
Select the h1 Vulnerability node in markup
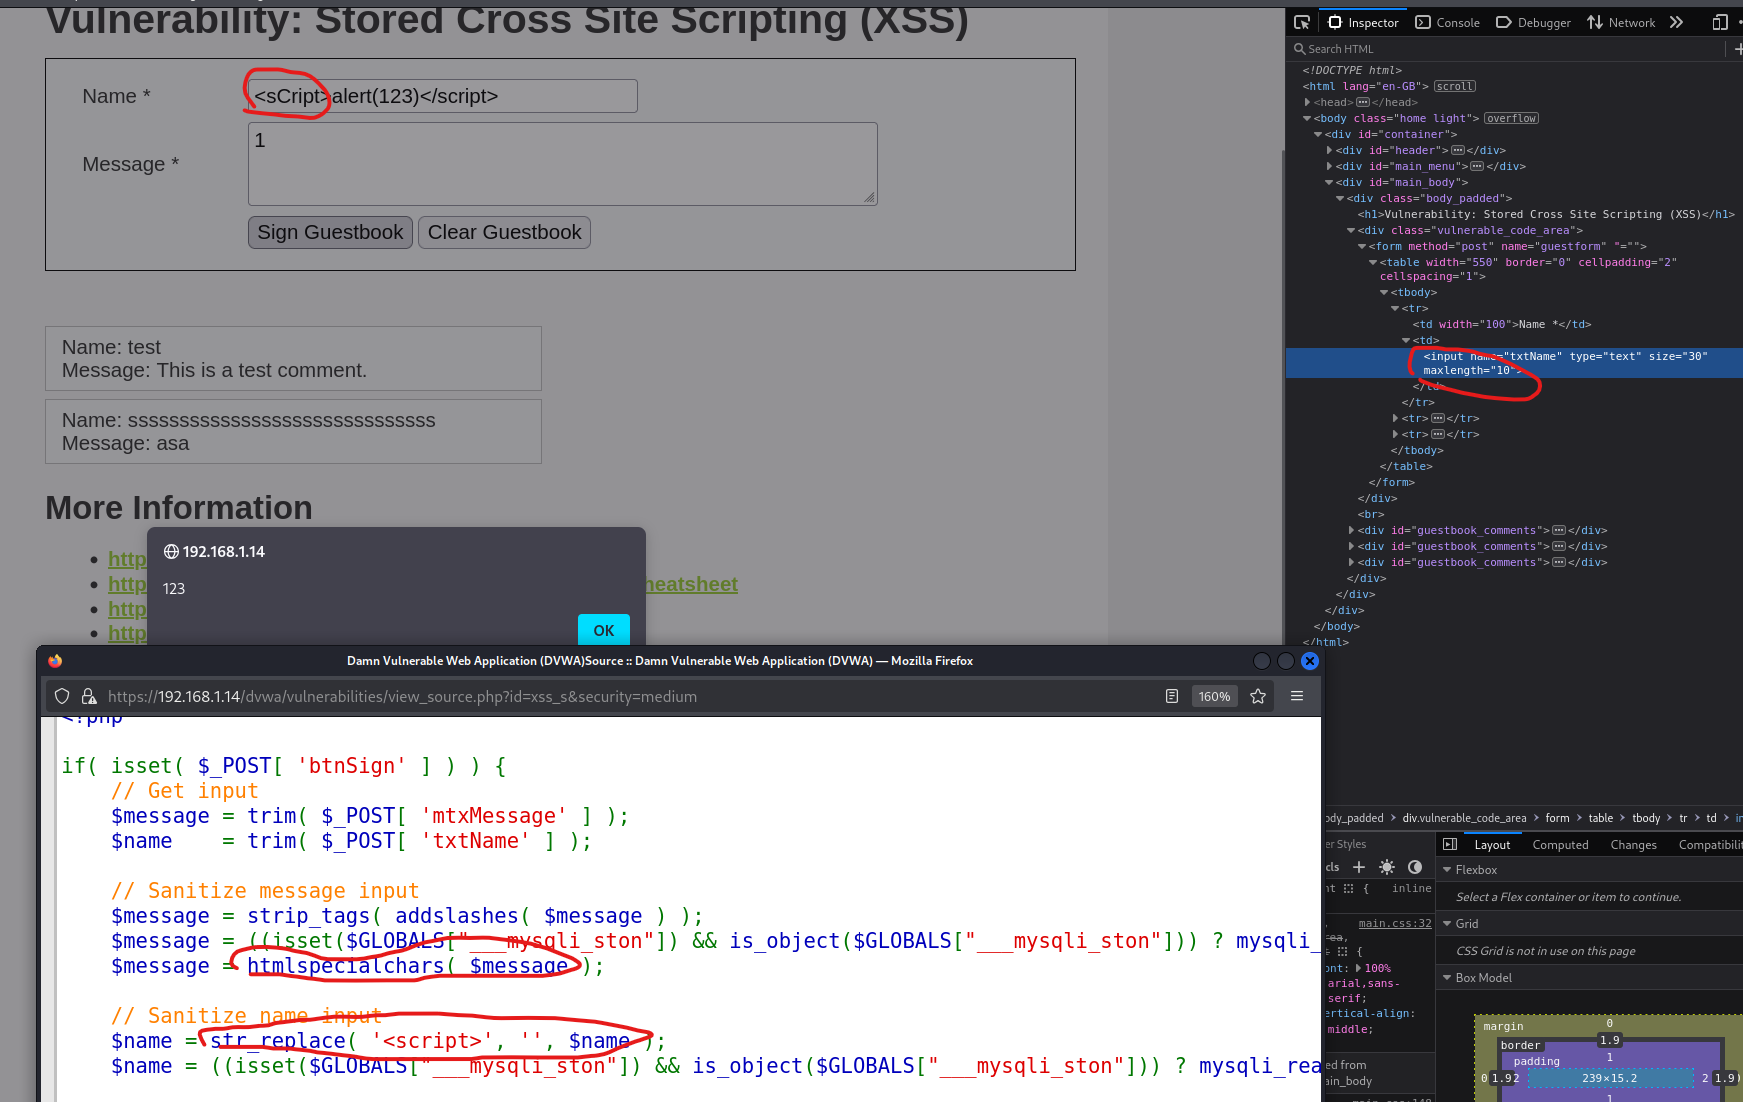(1545, 214)
